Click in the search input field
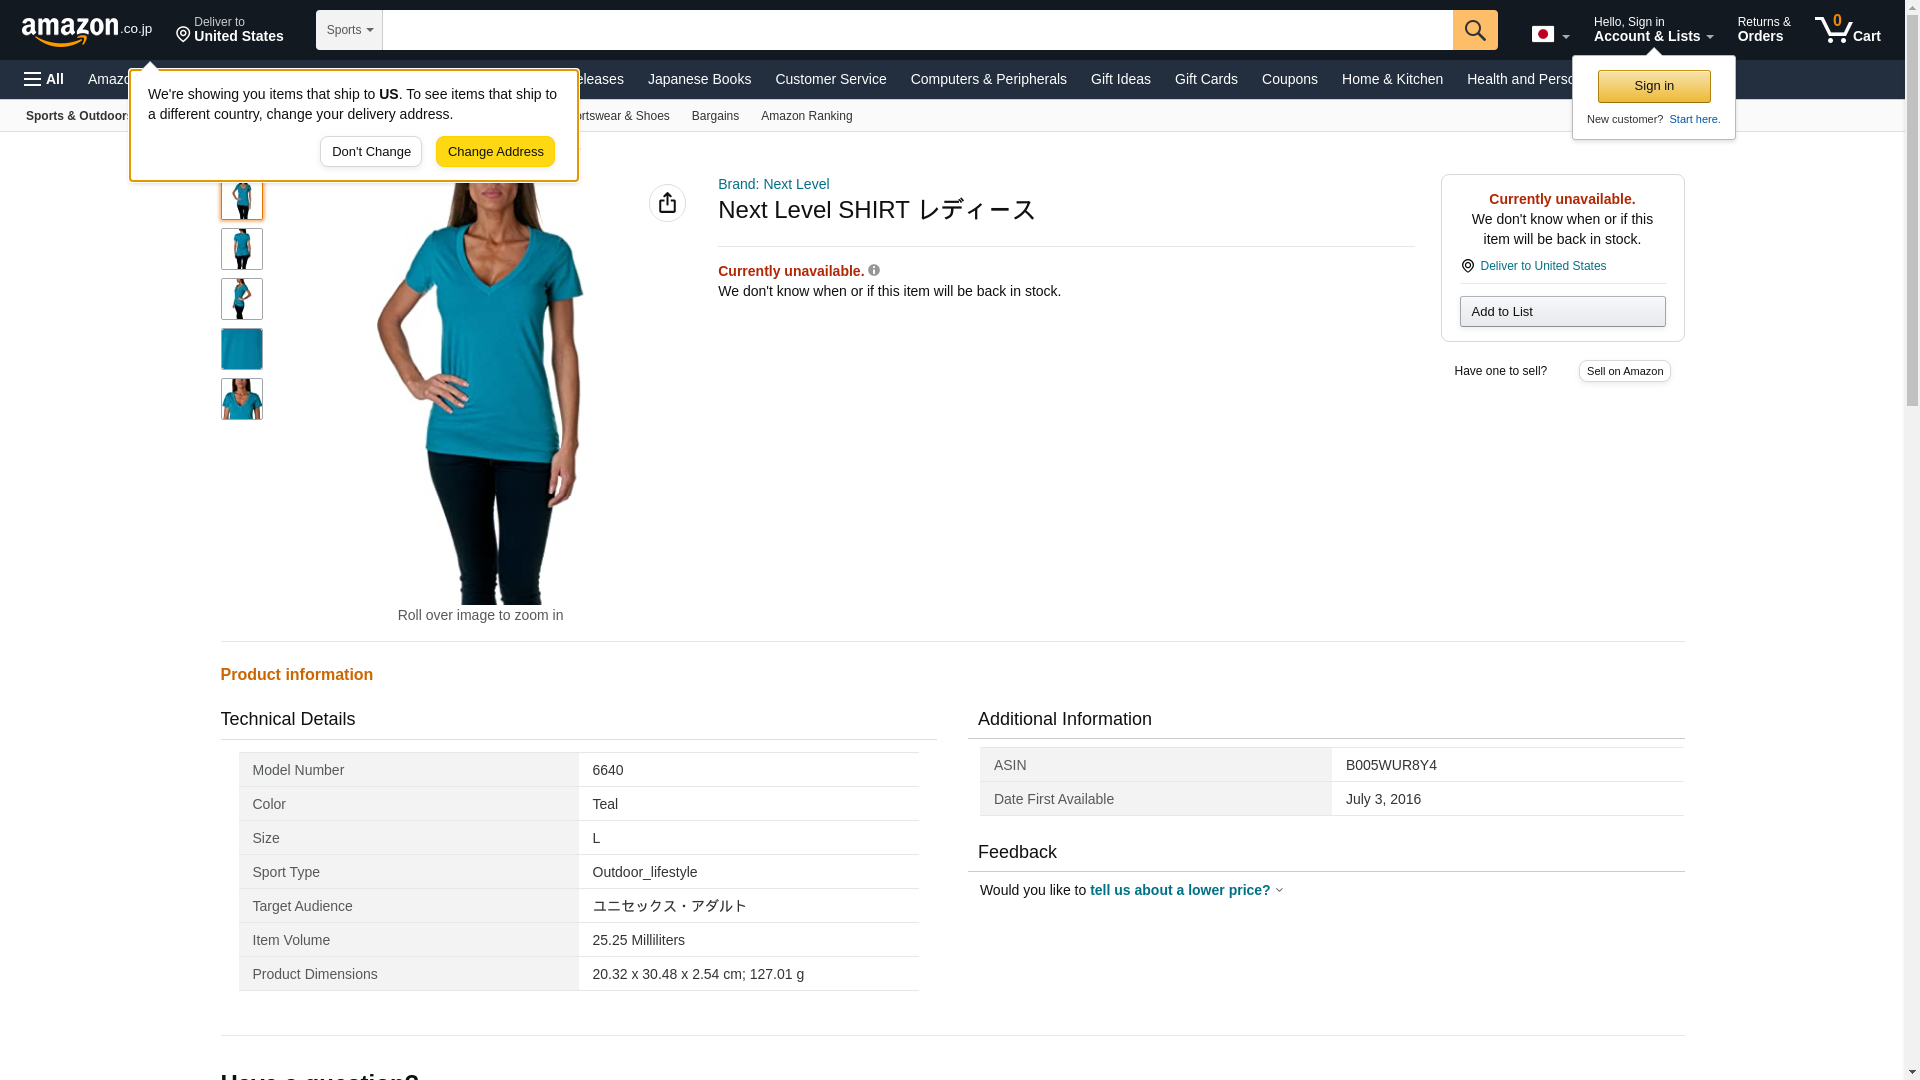This screenshot has height=1080, width=1920. (x=916, y=30)
